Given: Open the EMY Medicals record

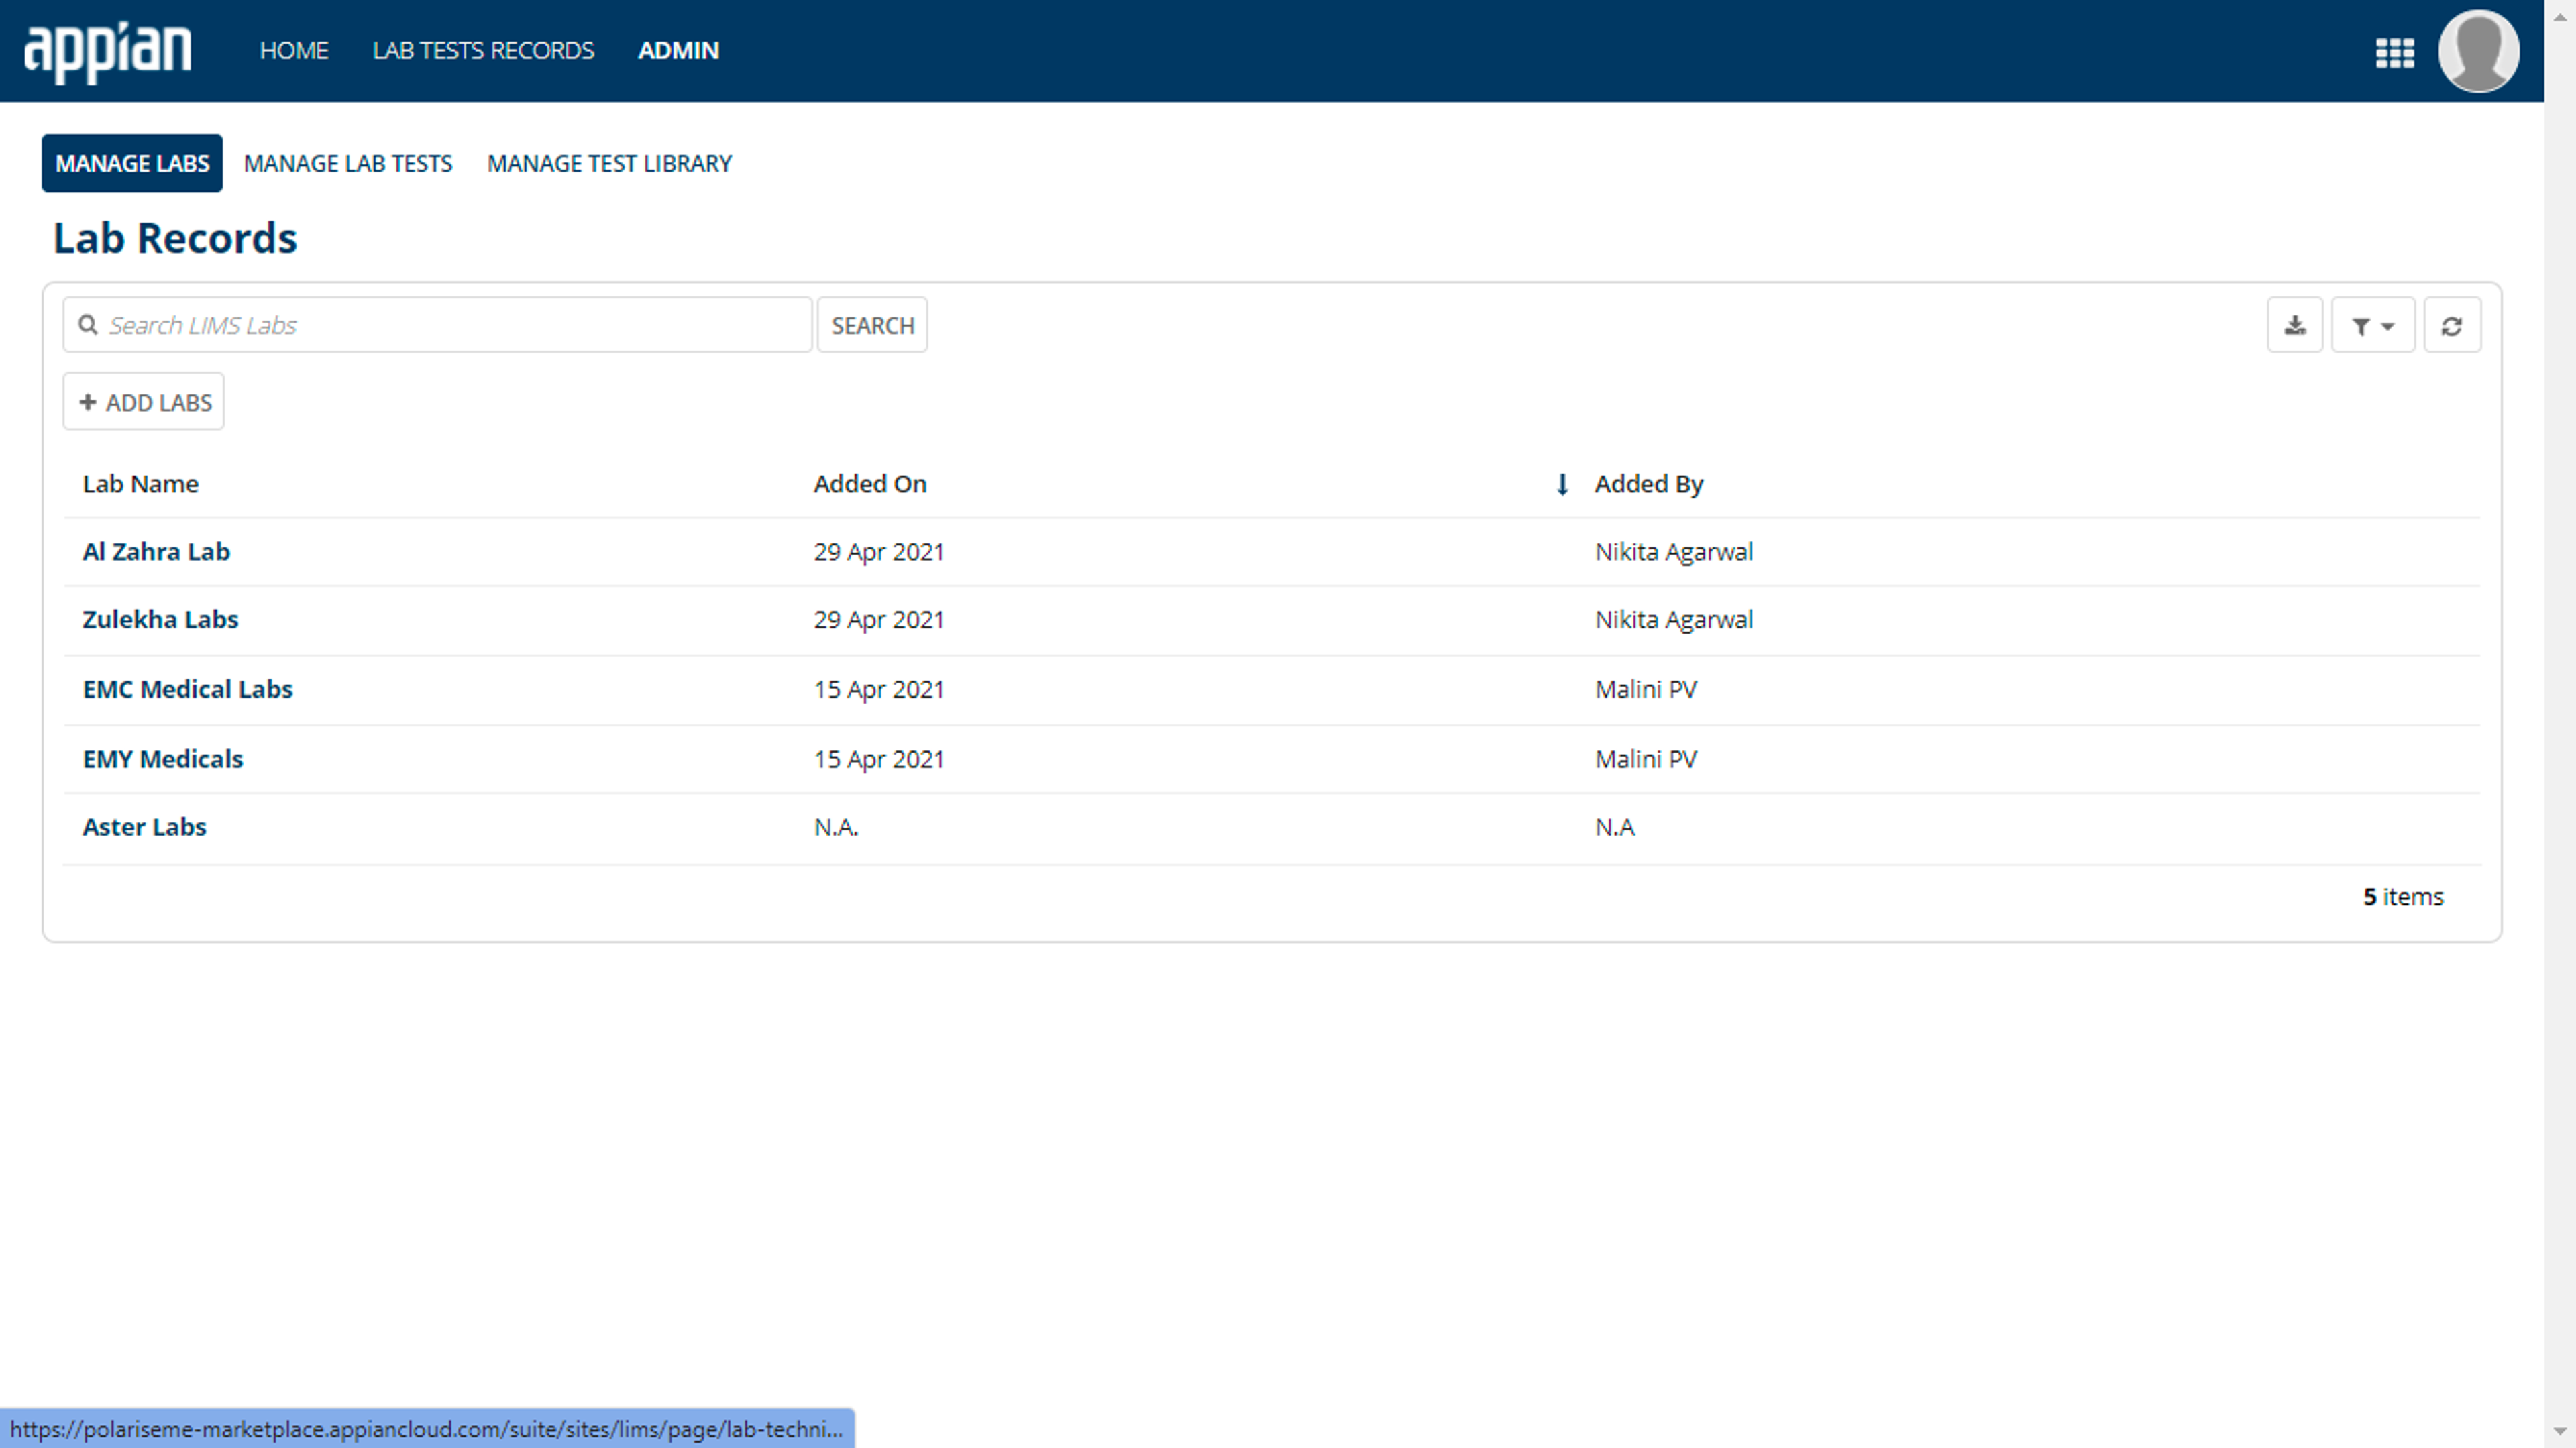Looking at the screenshot, I should 162,759.
